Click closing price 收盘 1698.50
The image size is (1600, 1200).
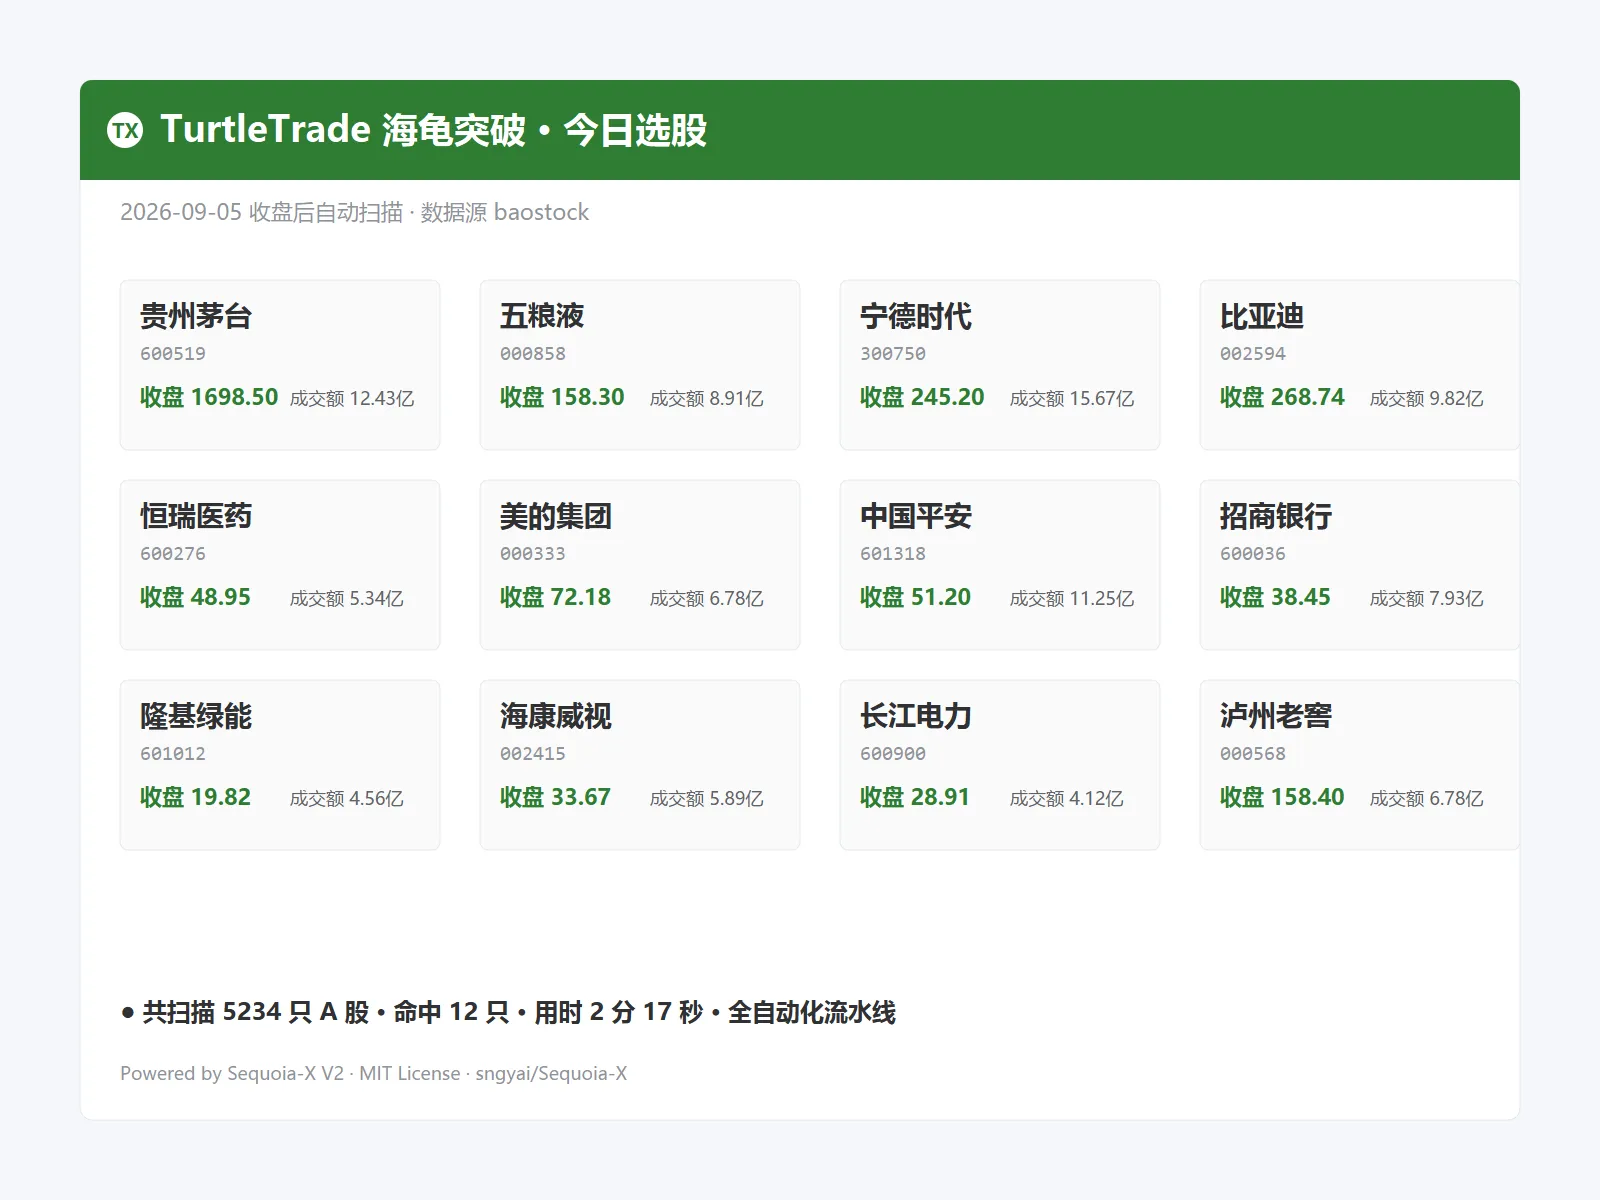[x=209, y=397]
